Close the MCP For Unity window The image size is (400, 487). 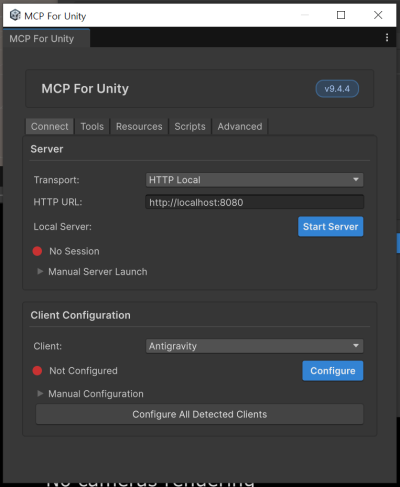click(378, 15)
